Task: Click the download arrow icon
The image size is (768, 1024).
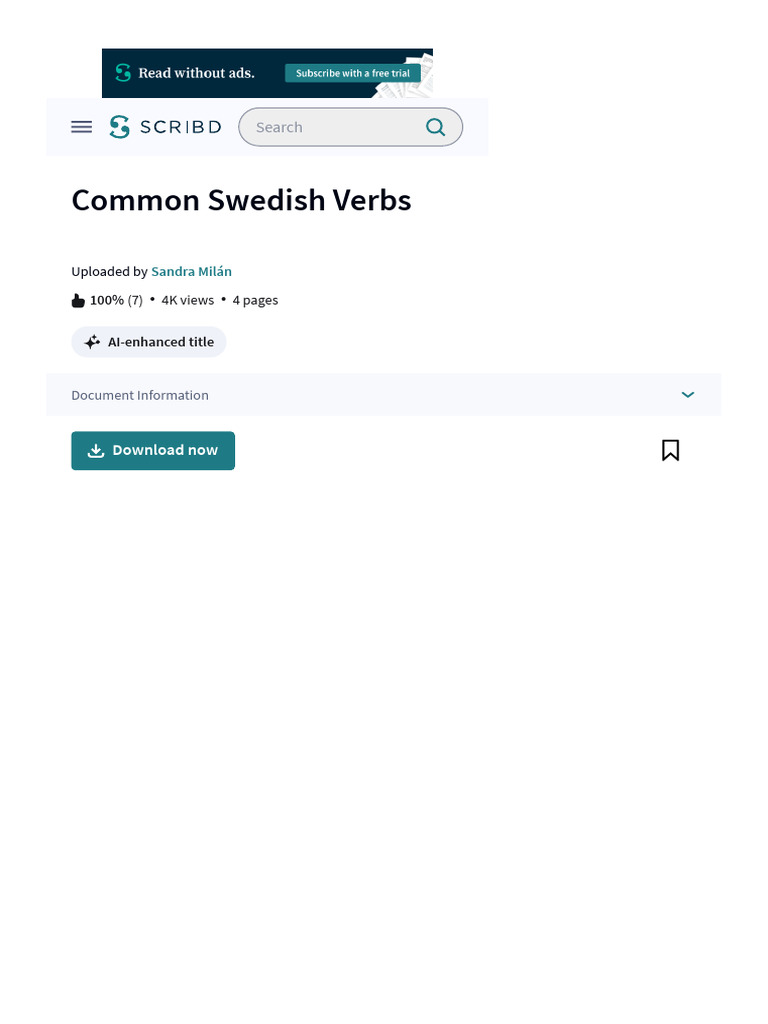Action: [96, 451]
